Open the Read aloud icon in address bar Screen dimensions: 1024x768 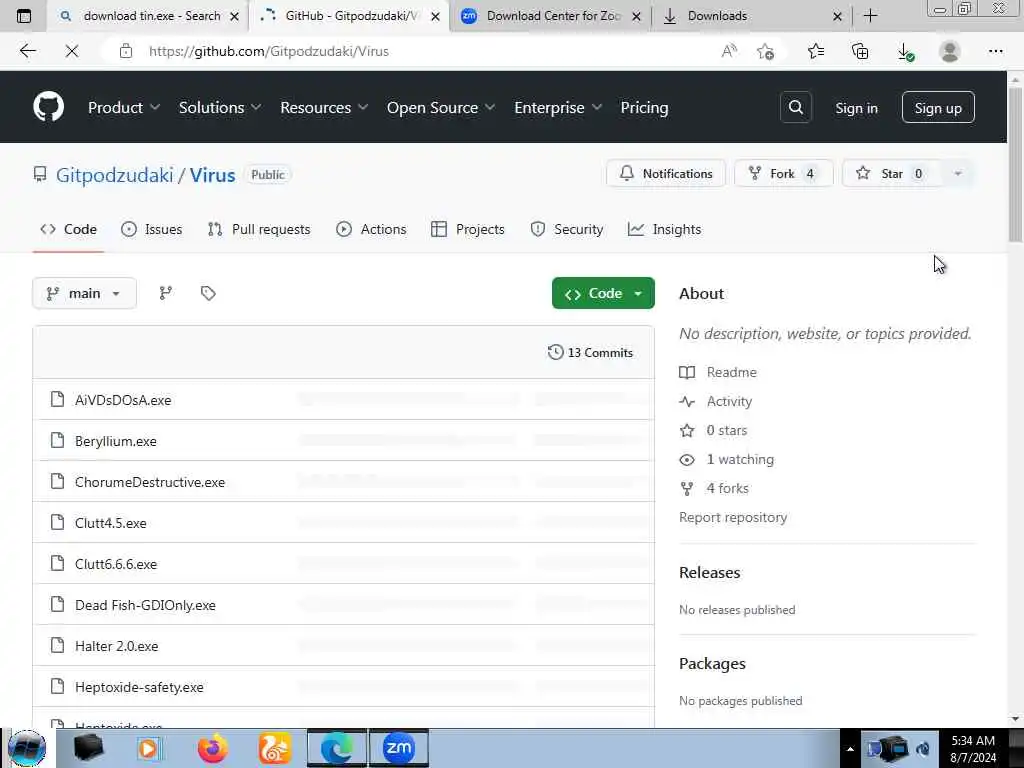729,51
